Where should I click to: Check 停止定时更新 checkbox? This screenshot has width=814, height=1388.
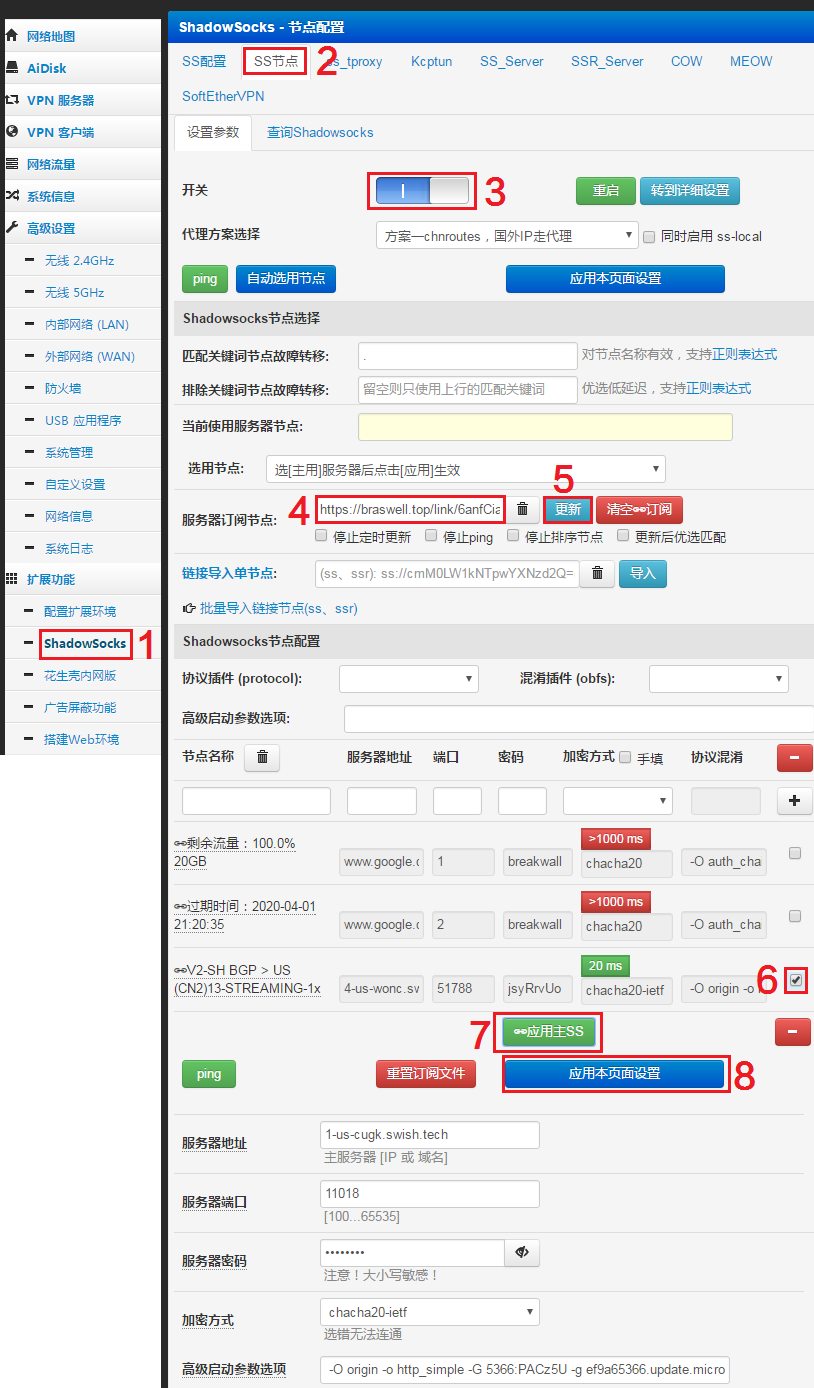pyautogui.click(x=321, y=536)
